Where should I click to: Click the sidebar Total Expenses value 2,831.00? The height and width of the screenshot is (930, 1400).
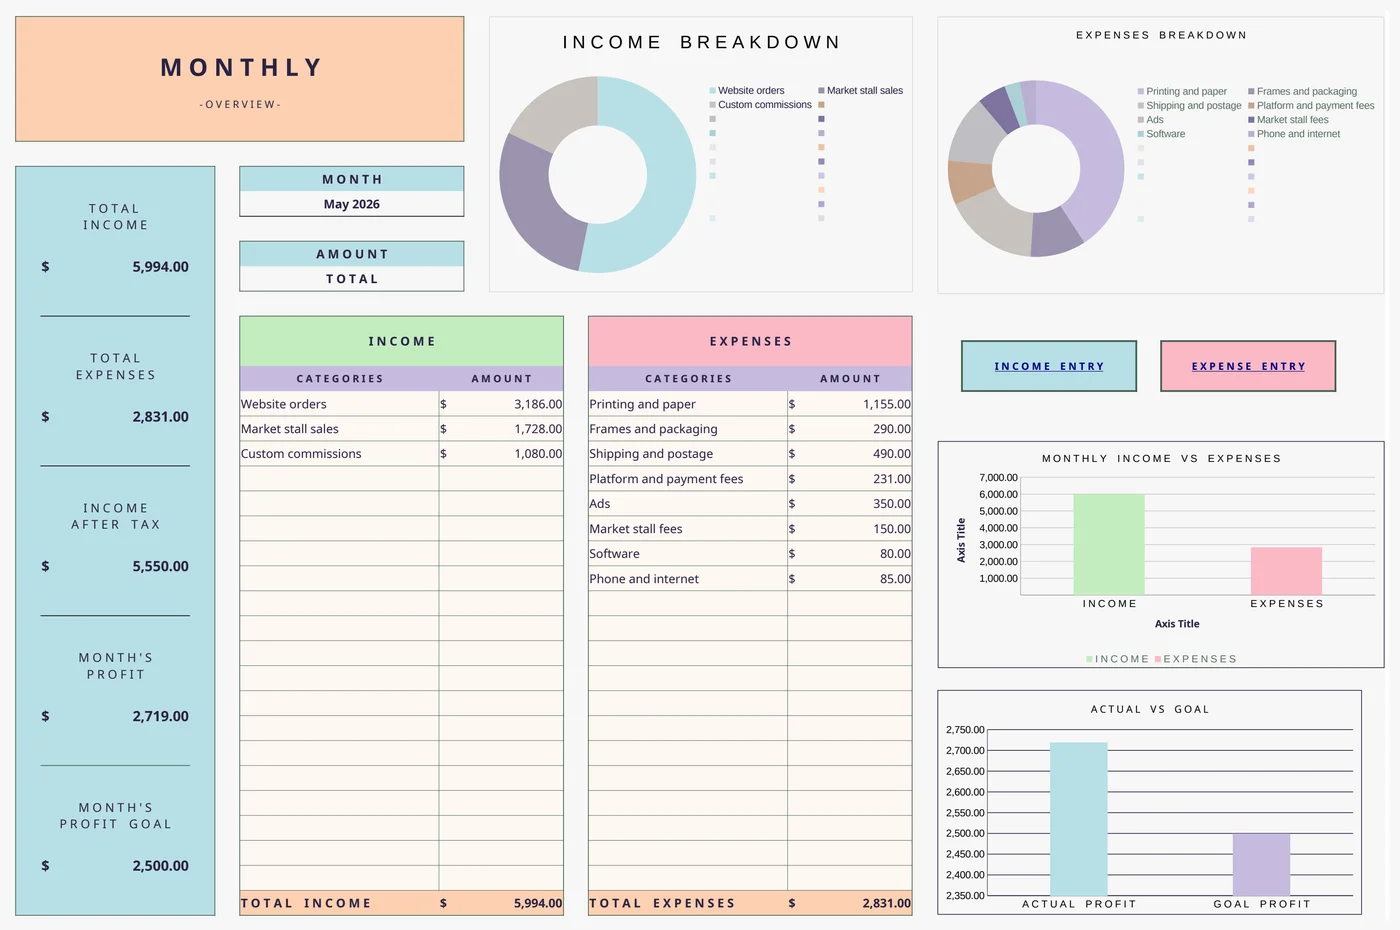tap(160, 417)
